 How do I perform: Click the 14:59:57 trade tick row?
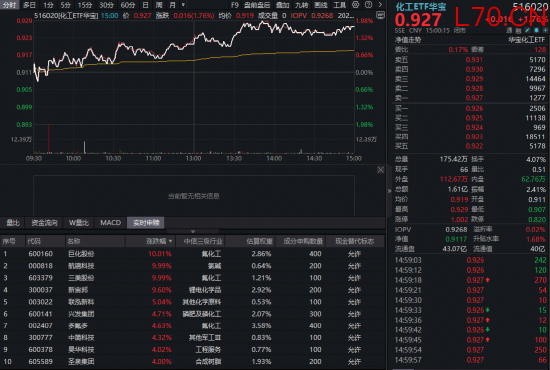(470, 360)
